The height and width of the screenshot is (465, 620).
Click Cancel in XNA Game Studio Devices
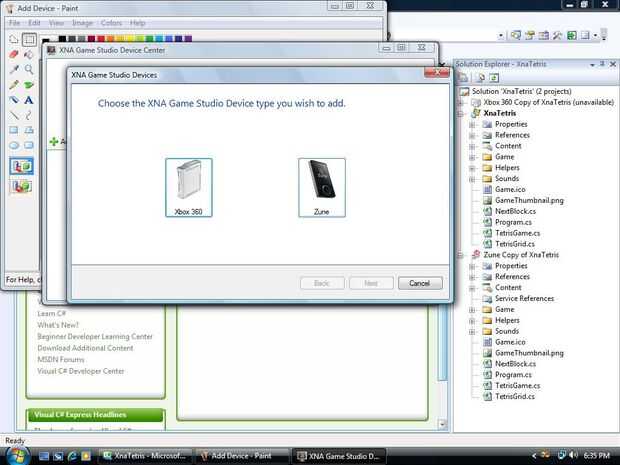420,283
